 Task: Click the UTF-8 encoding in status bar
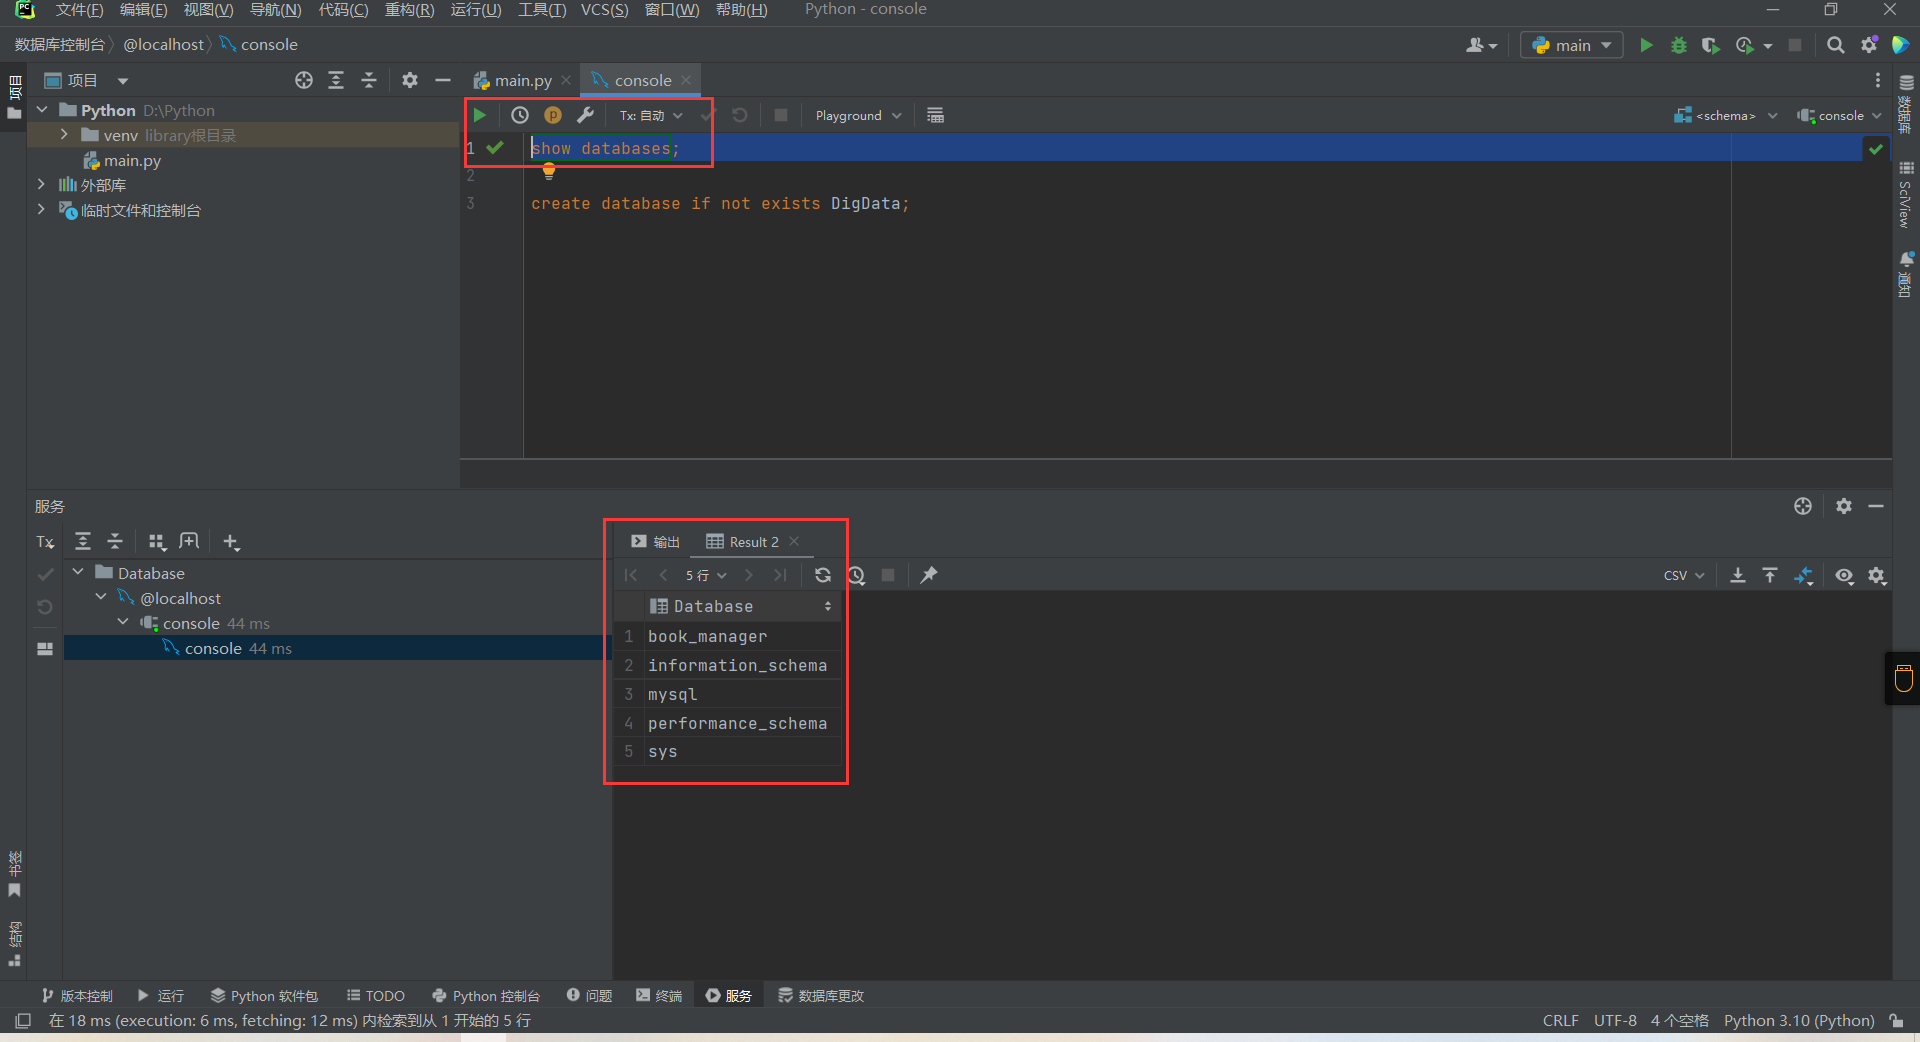tap(1615, 1020)
